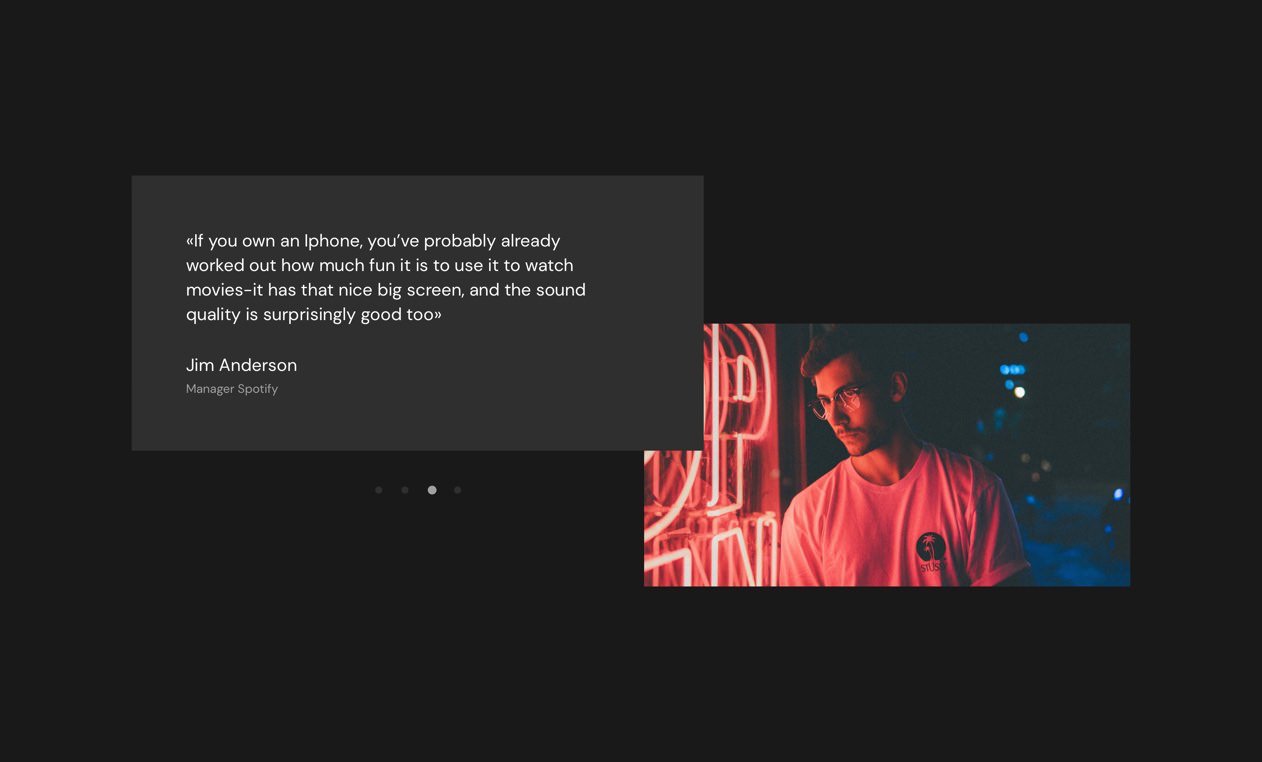The width and height of the screenshot is (1262, 762).
Task: Click the palm tree logo on the t-shirt
Action: pyautogui.click(x=930, y=548)
